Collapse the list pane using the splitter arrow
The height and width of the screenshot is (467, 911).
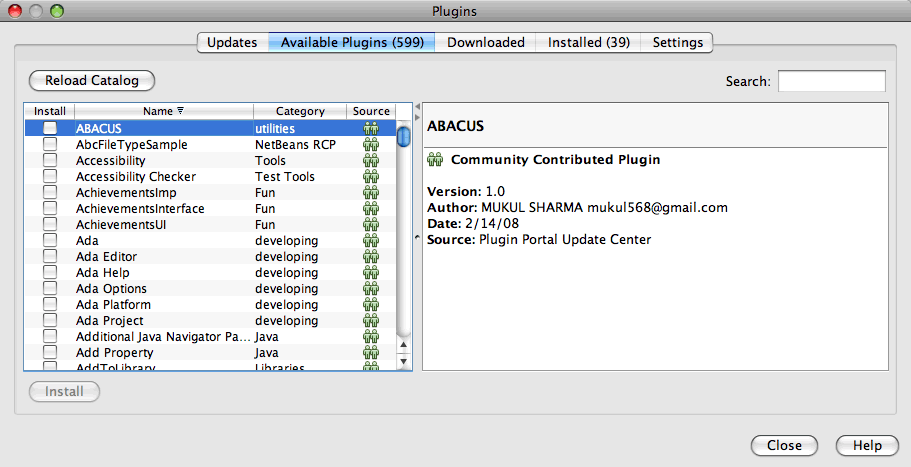(x=417, y=105)
